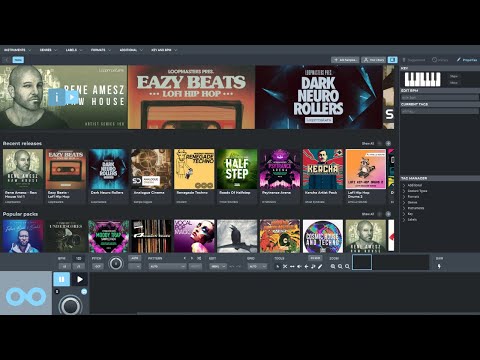Click the lightning bolt icon in toolbar

[x=439, y=266]
